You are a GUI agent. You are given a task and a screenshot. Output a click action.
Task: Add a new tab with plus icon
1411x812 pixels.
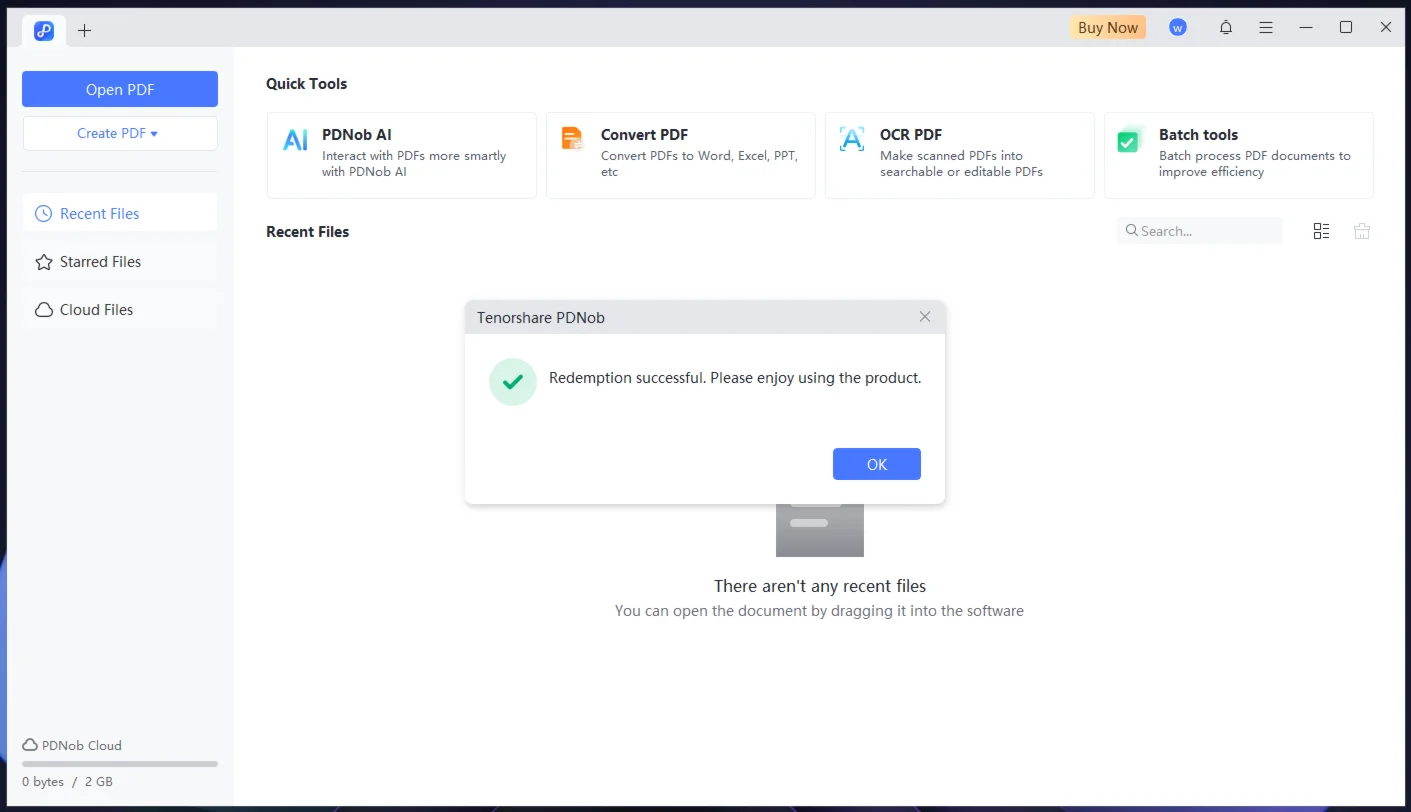pyautogui.click(x=84, y=30)
